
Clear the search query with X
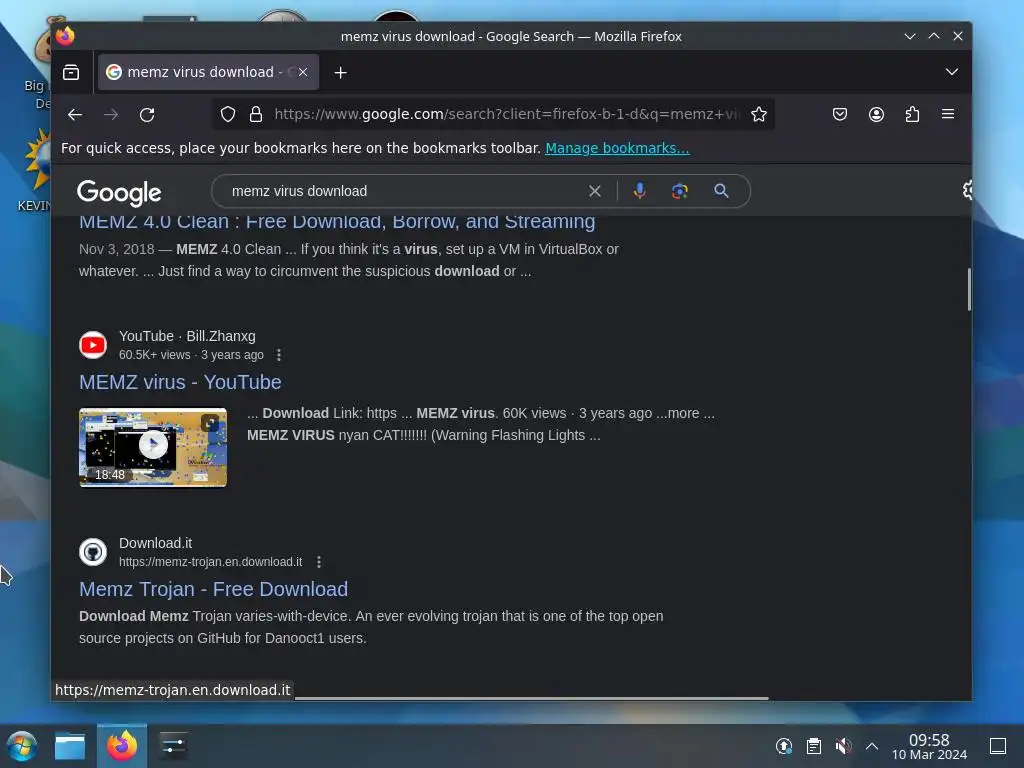594,191
